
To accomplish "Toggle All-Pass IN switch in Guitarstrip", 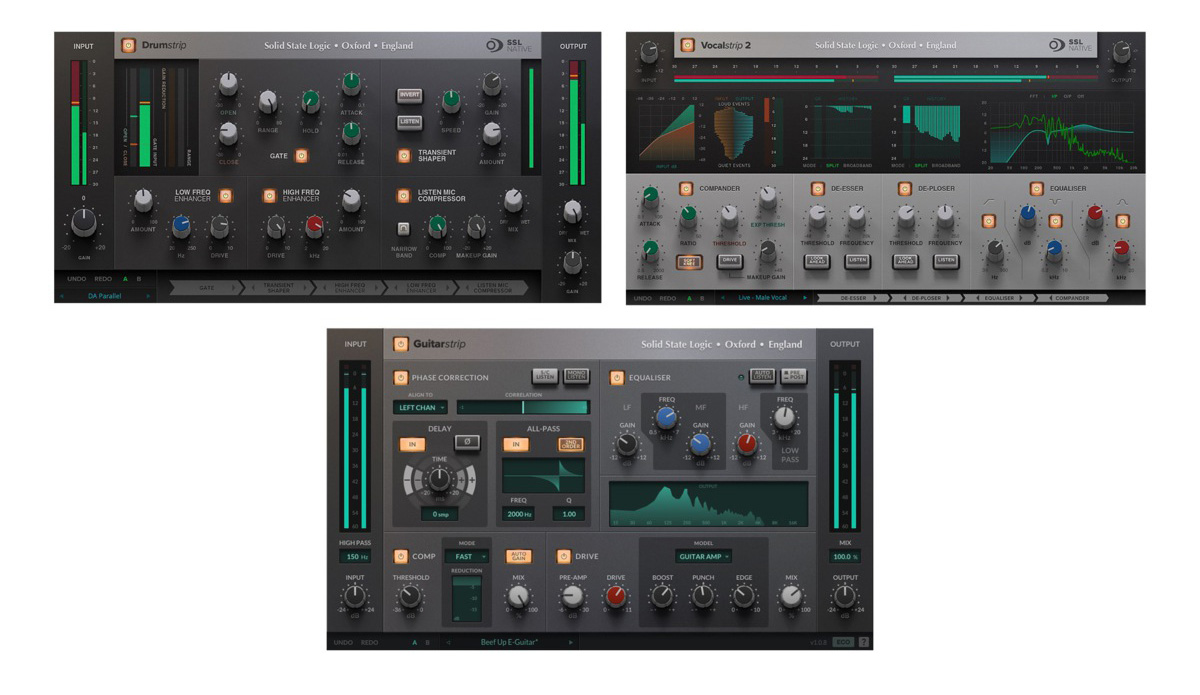I will point(515,444).
